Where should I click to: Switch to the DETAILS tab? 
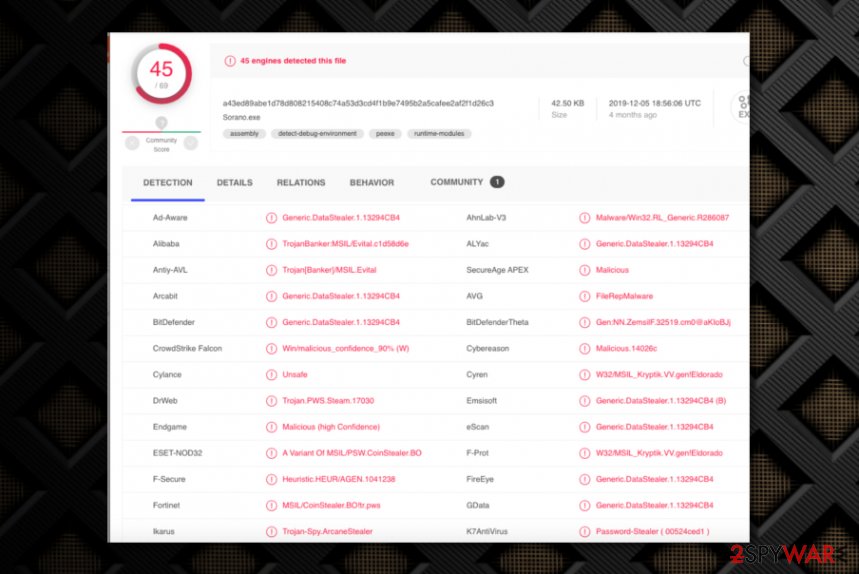[234, 182]
